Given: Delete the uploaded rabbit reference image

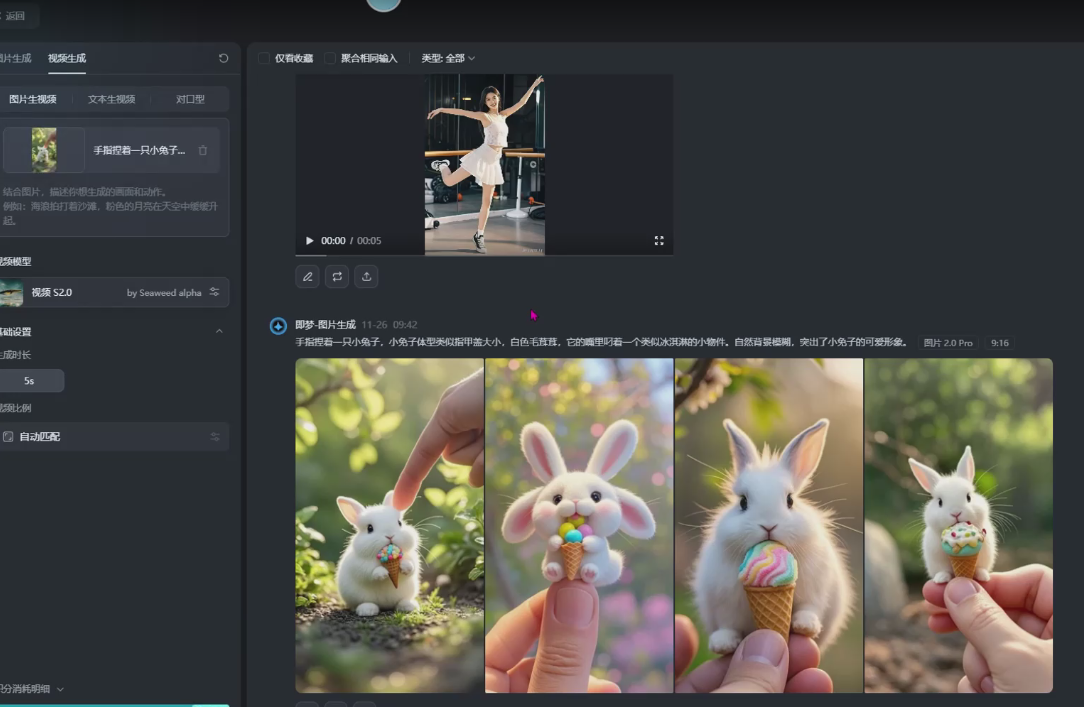Looking at the screenshot, I should pos(203,151).
